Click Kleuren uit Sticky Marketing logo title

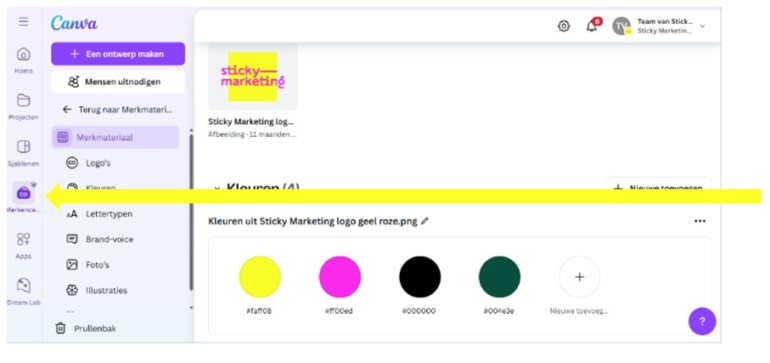pyautogui.click(x=313, y=221)
